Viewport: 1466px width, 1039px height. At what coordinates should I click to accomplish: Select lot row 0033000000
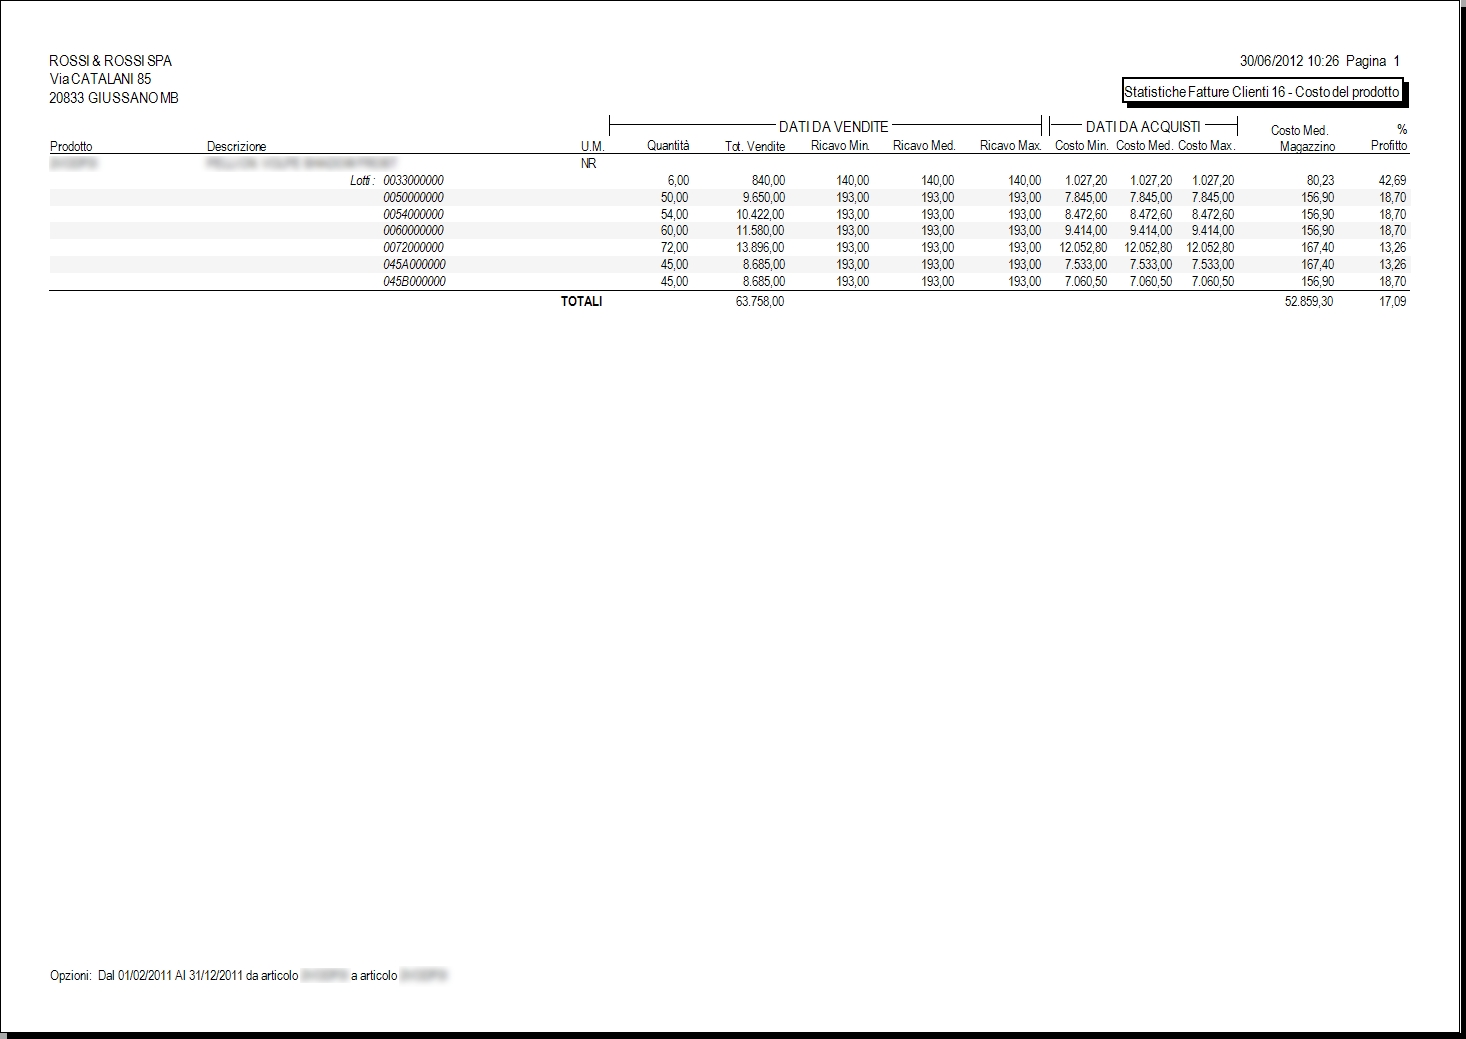tap(729, 181)
